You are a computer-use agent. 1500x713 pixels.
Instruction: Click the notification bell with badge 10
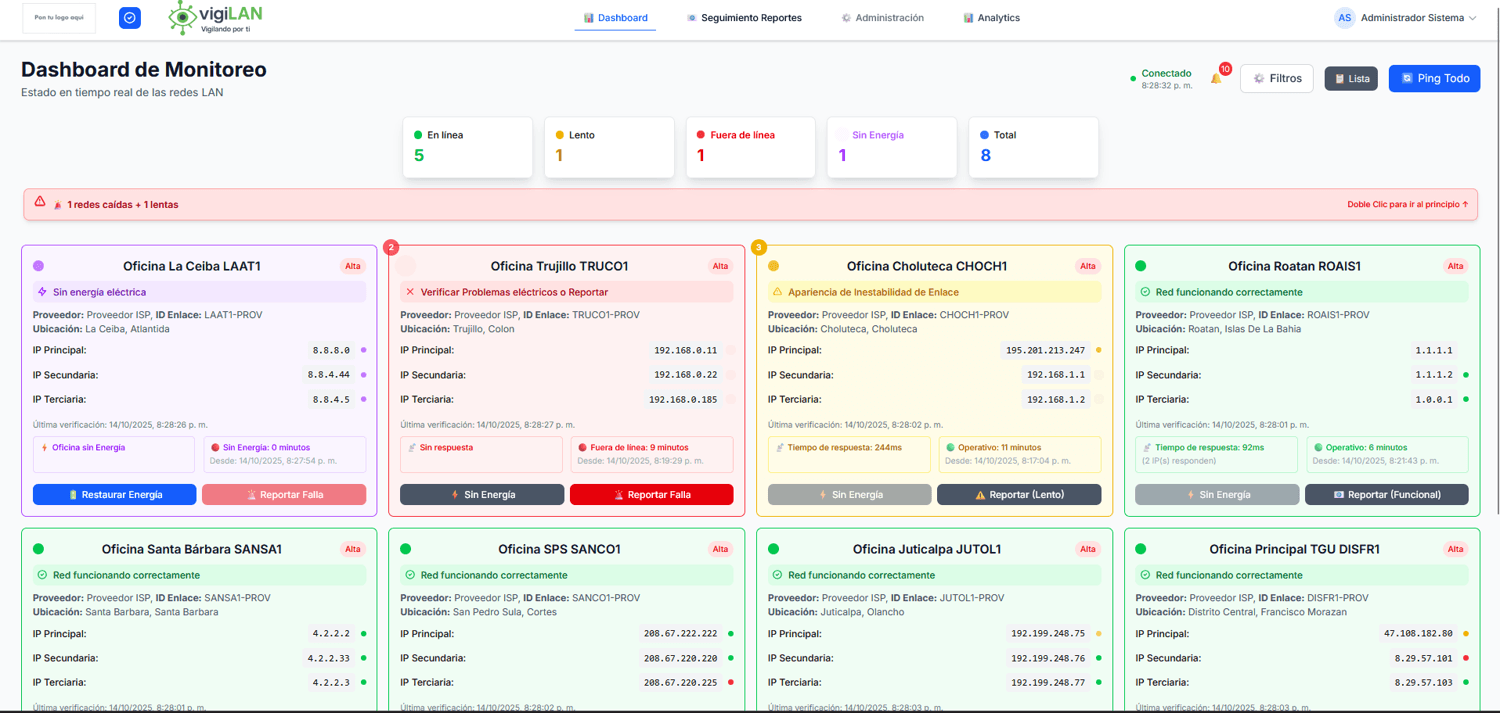[1217, 78]
